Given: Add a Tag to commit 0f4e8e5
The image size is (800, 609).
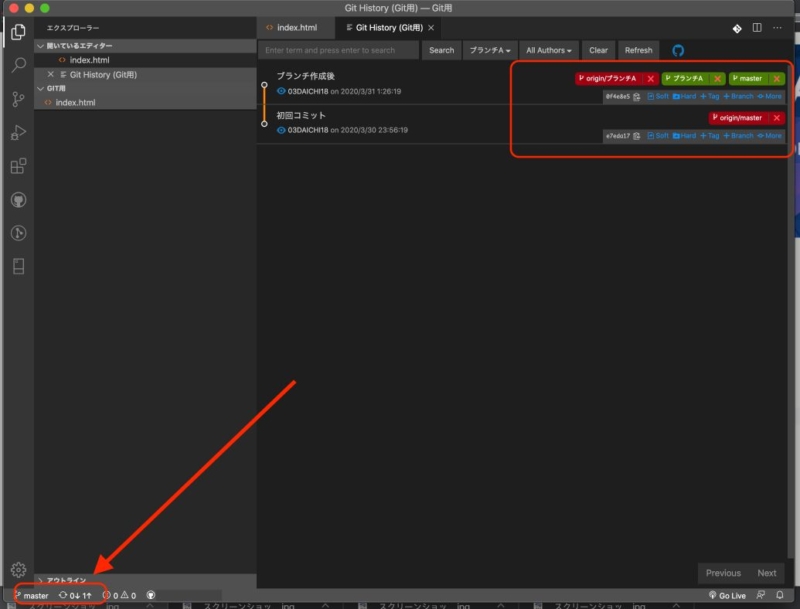Looking at the screenshot, I should (x=710, y=96).
